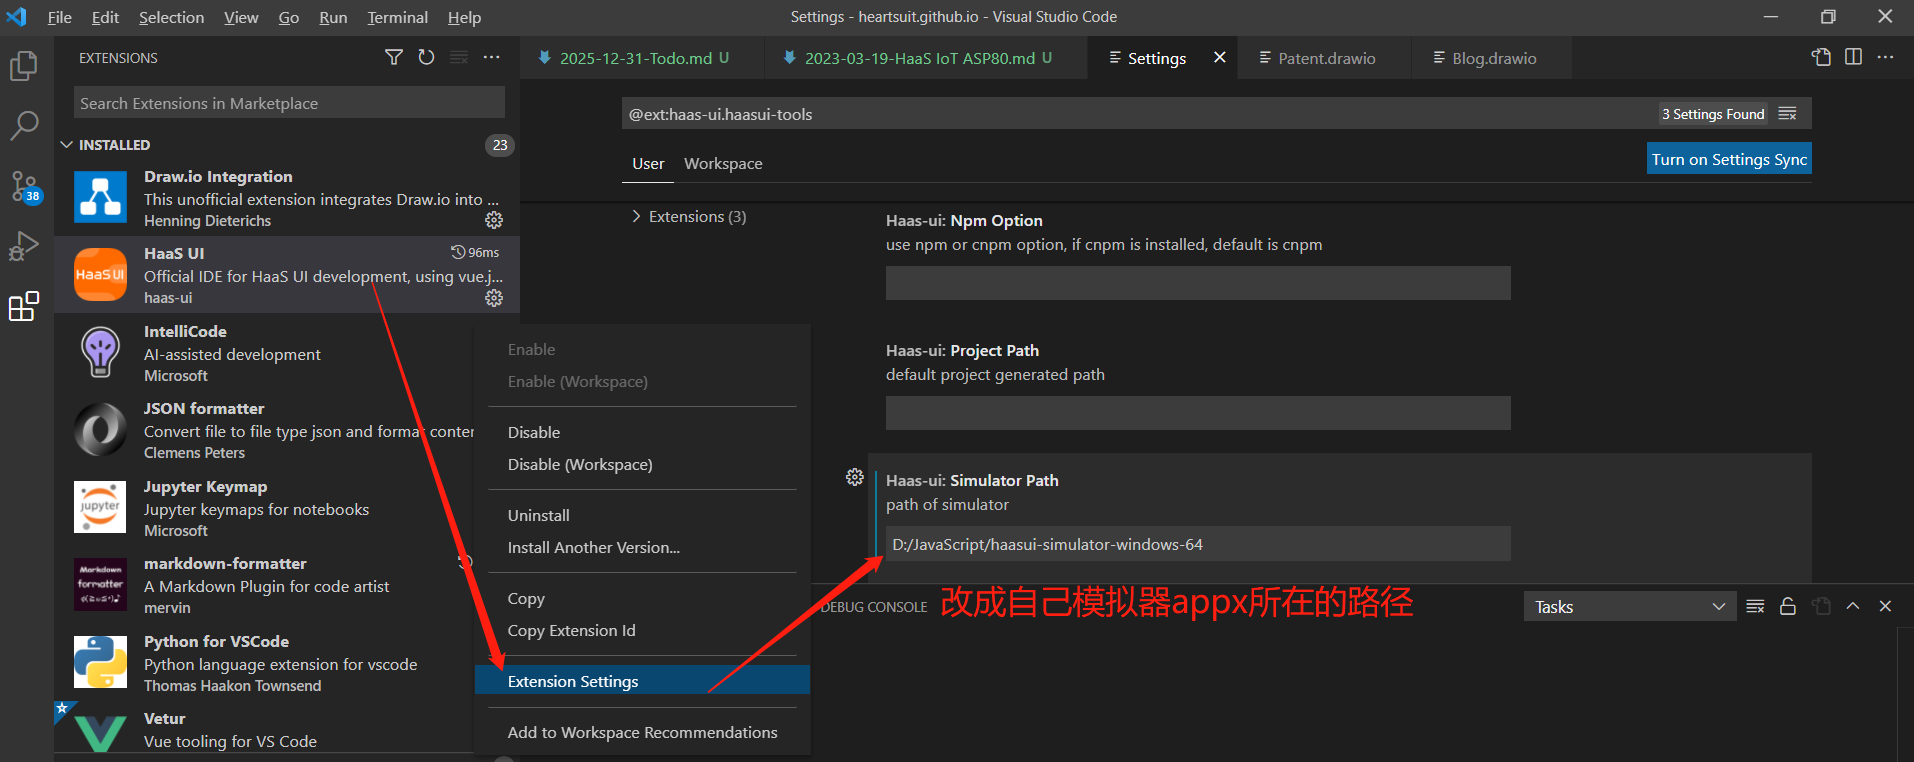Choose Copy in extension context menu
Viewport: 1914px width, 762px height.
642,598
